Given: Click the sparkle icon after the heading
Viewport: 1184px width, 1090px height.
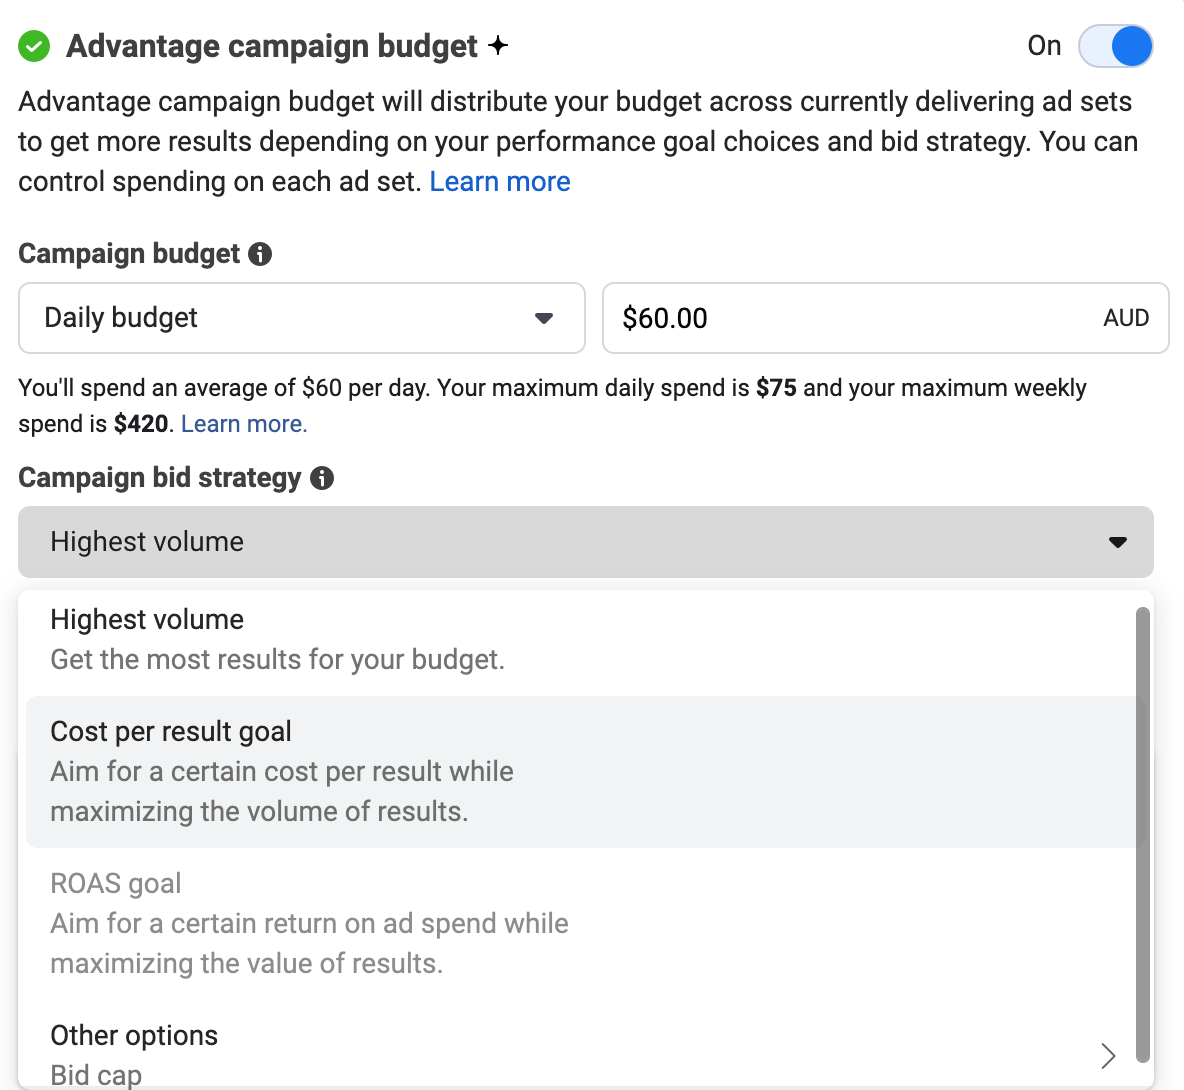Looking at the screenshot, I should [497, 44].
